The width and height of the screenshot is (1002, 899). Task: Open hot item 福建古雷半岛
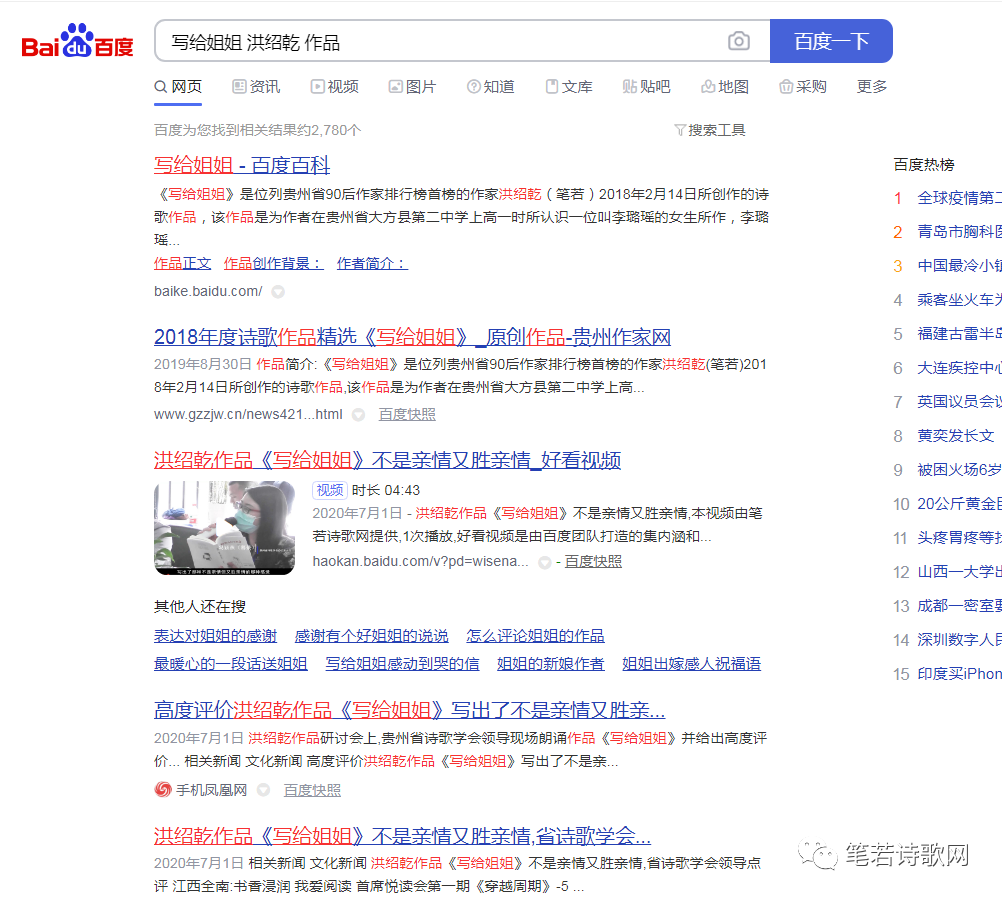pyautogui.click(x=959, y=334)
